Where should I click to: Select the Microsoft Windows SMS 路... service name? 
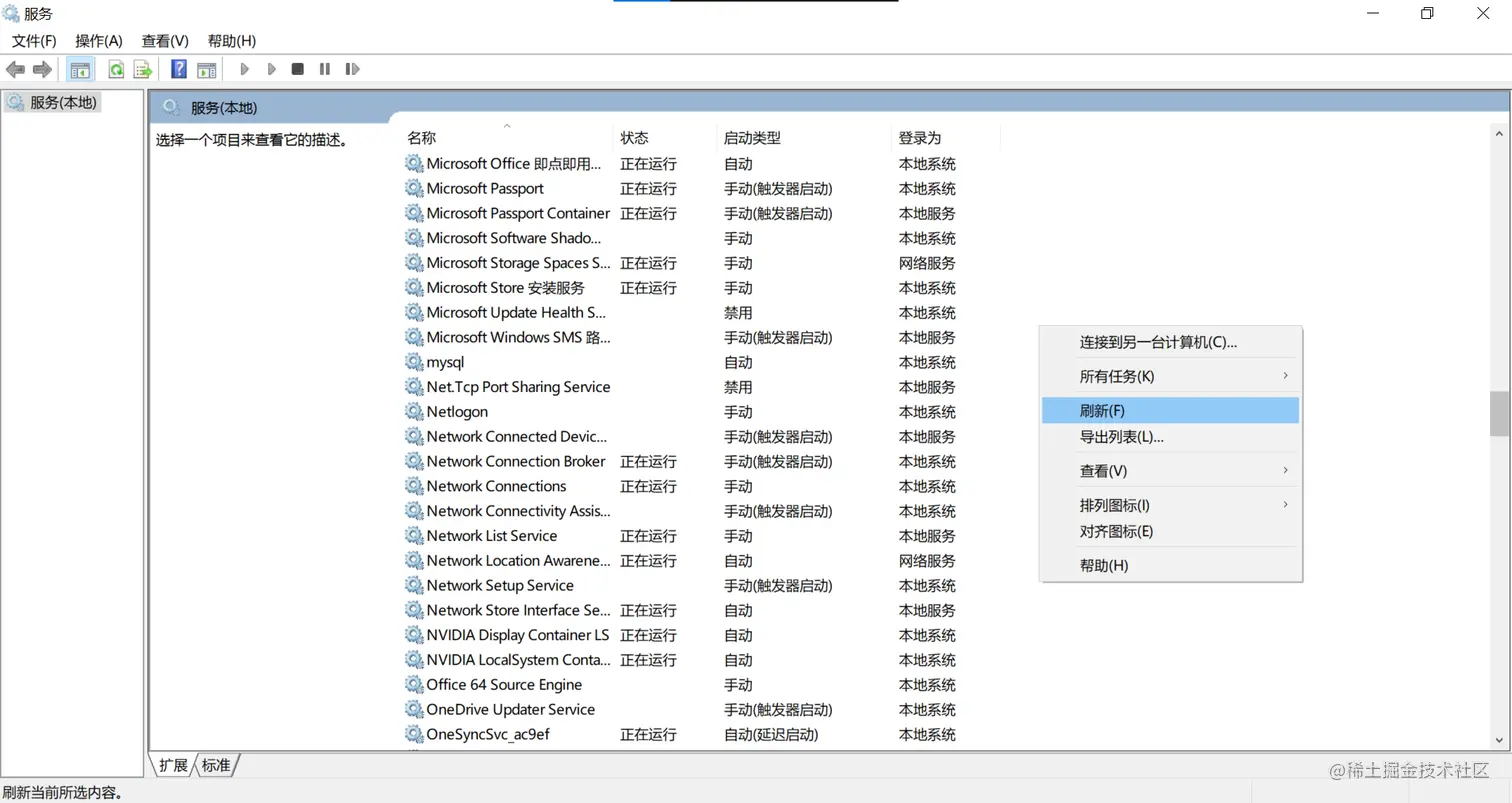[518, 337]
